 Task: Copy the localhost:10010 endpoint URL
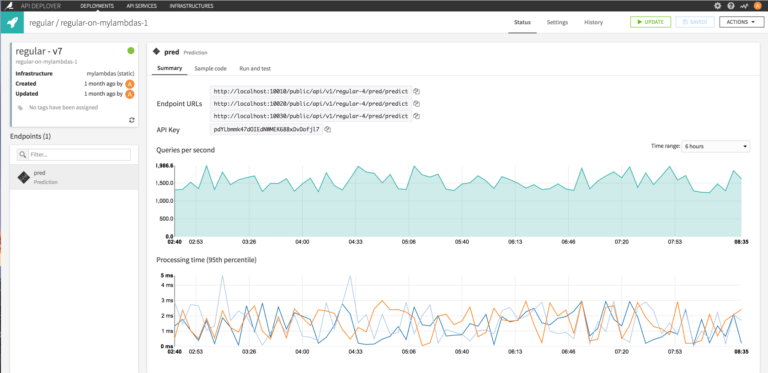pyautogui.click(x=417, y=91)
